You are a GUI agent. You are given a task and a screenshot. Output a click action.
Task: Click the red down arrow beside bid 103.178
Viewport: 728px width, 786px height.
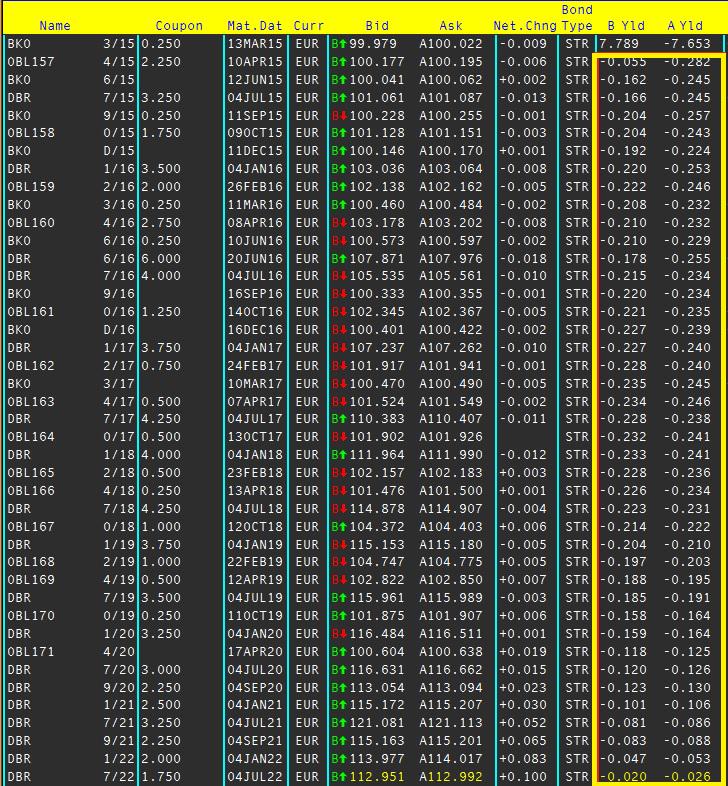(x=343, y=223)
